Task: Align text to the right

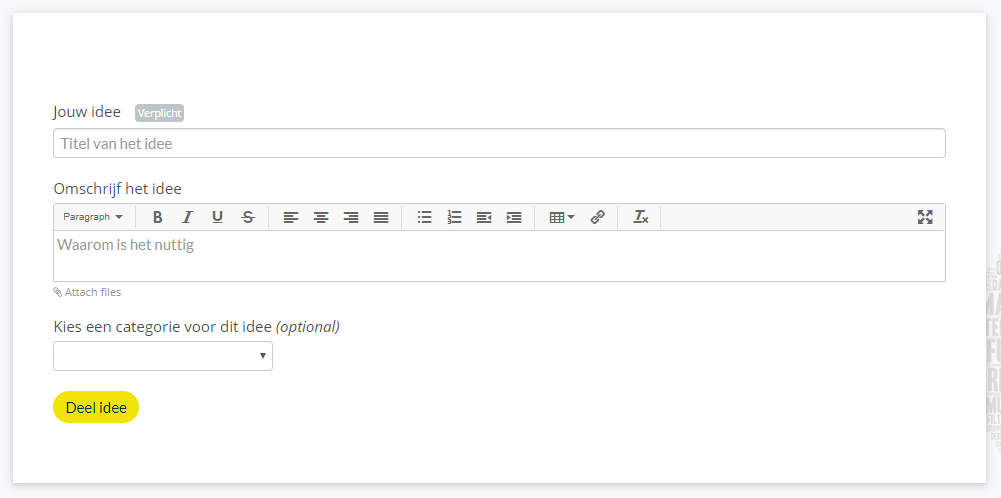Action: click(351, 217)
